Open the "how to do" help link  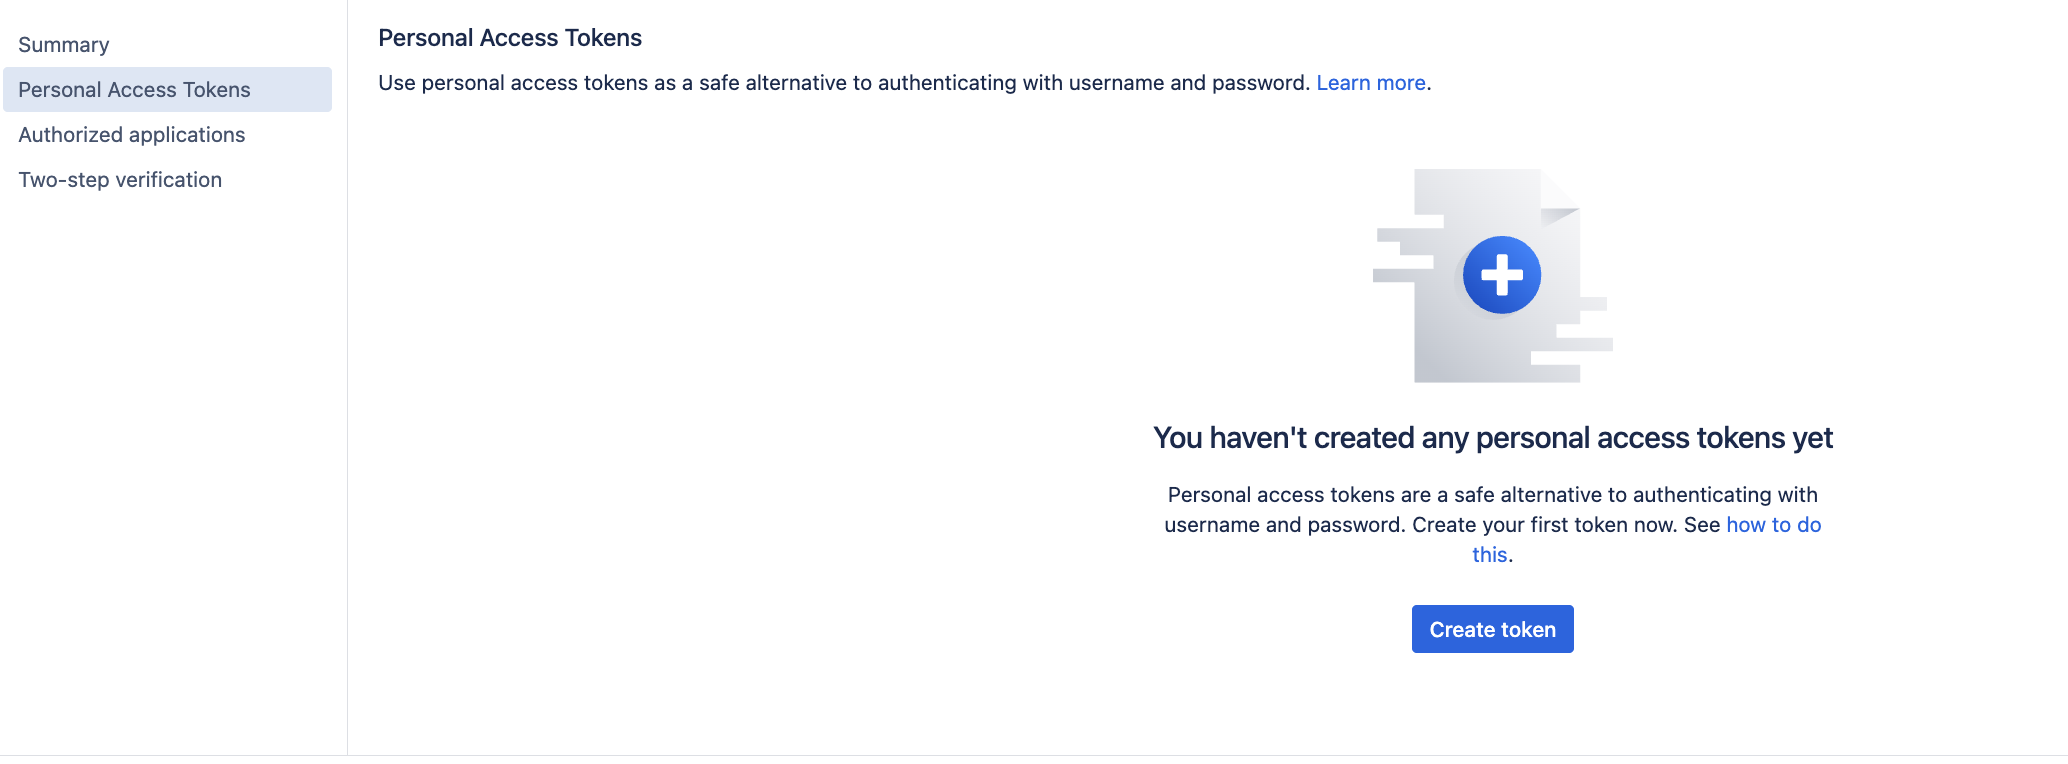(x=1773, y=525)
